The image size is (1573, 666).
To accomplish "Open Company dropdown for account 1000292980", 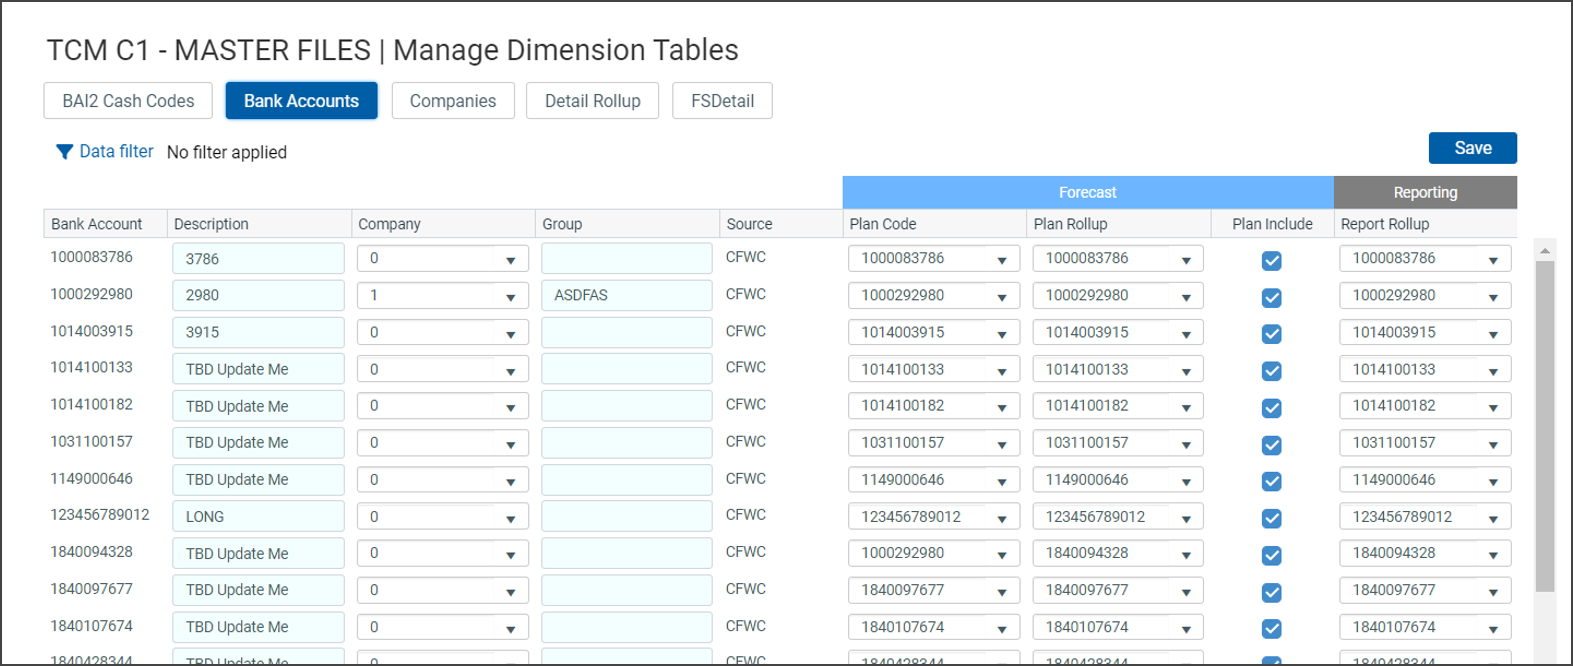I will click(443, 295).
